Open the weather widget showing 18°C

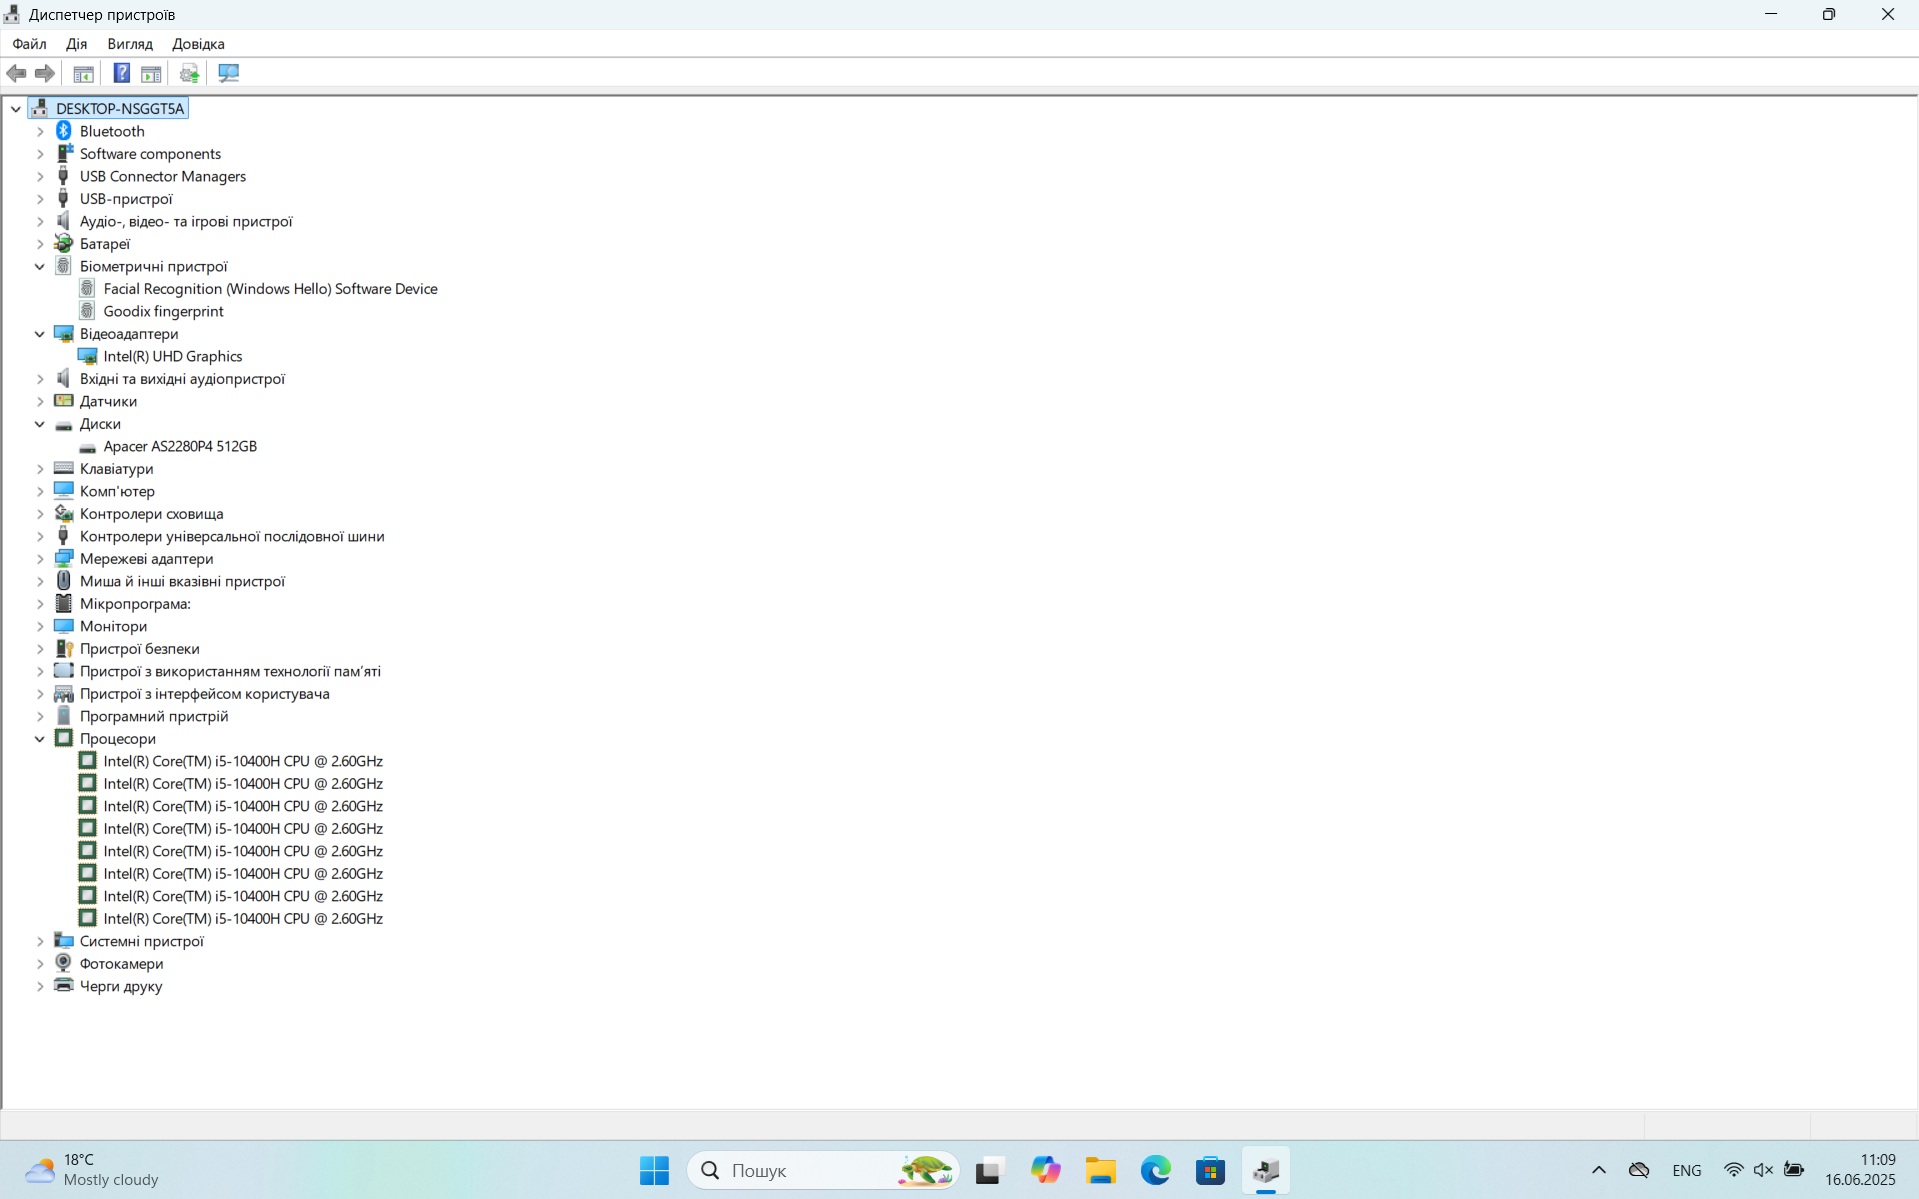(x=92, y=1170)
